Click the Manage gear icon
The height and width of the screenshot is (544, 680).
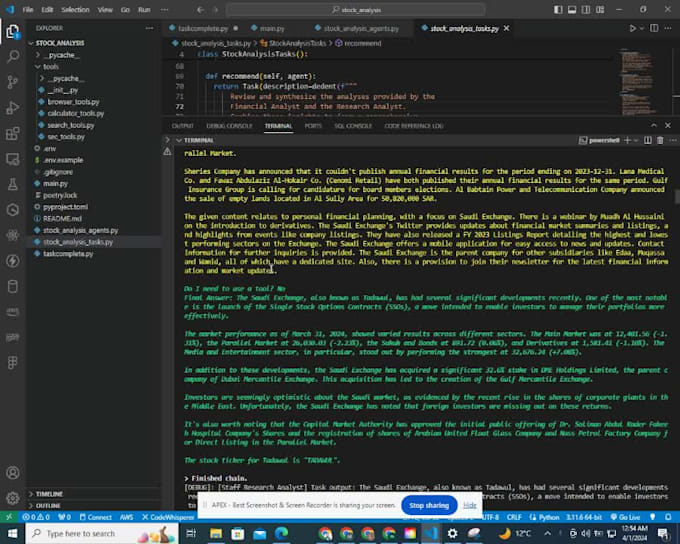tap(13, 497)
